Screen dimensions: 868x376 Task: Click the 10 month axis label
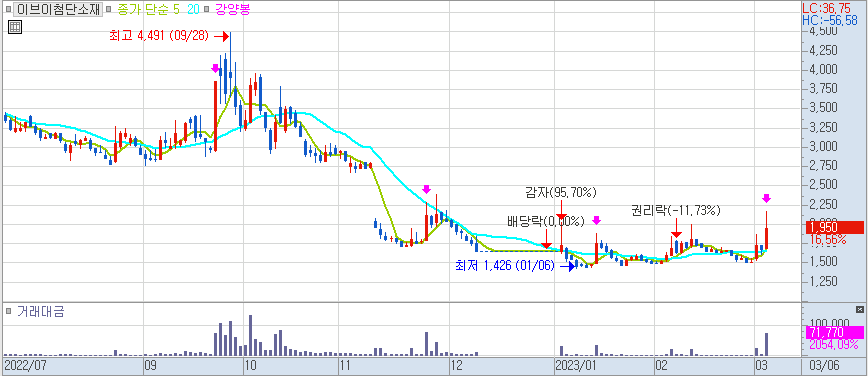(x=250, y=365)
